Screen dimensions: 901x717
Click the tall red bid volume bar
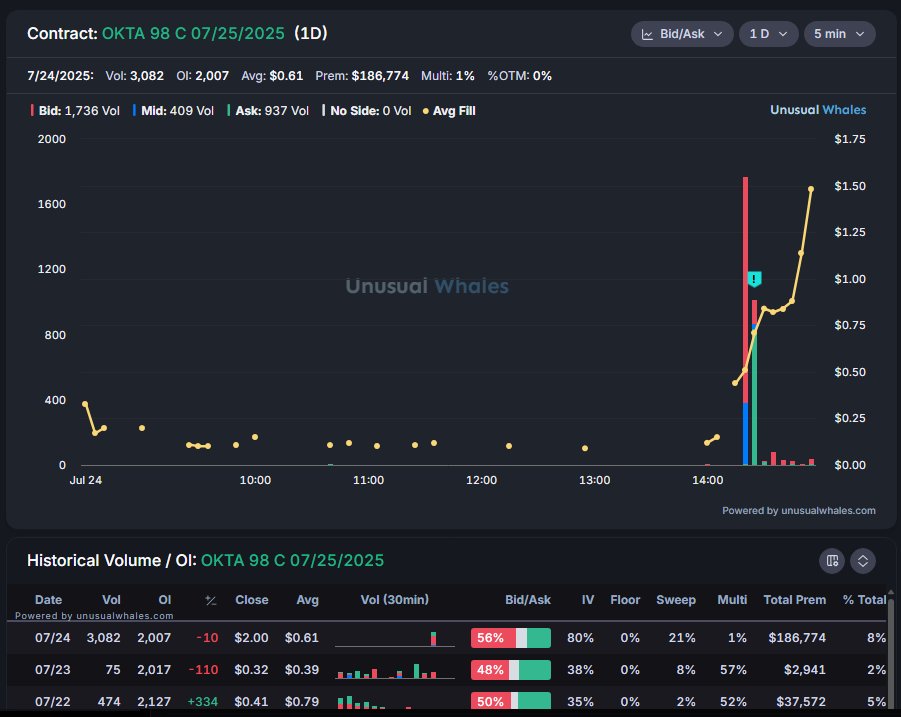tap(745, 290)
